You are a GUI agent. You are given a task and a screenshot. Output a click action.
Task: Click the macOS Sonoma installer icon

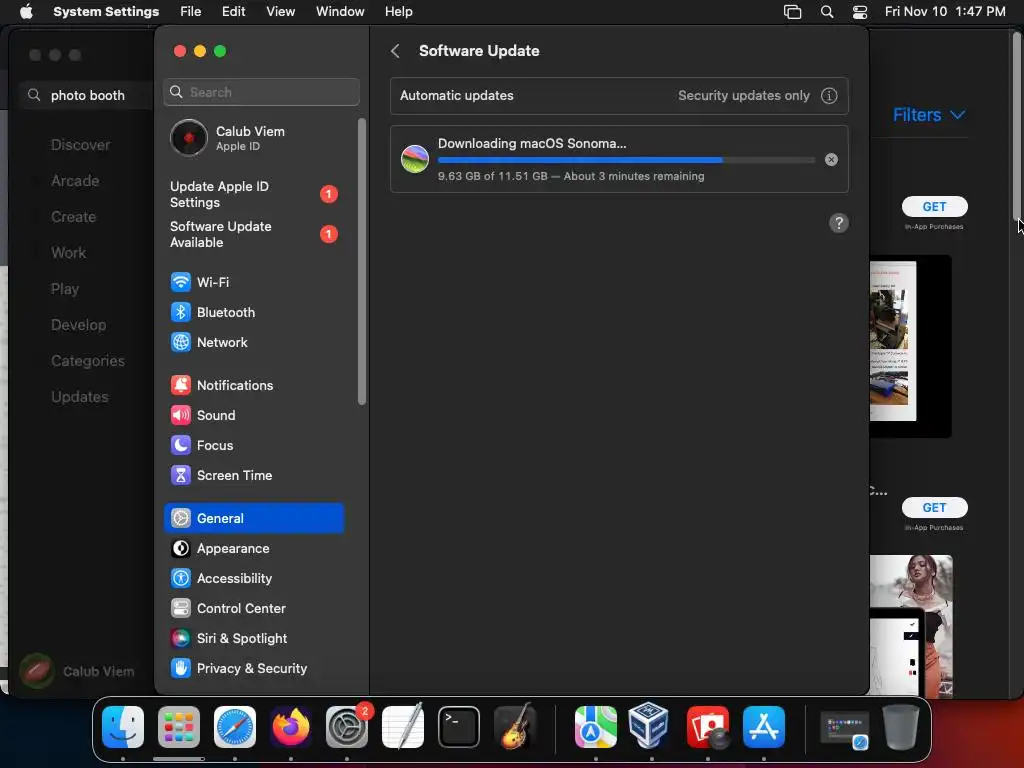415,159
